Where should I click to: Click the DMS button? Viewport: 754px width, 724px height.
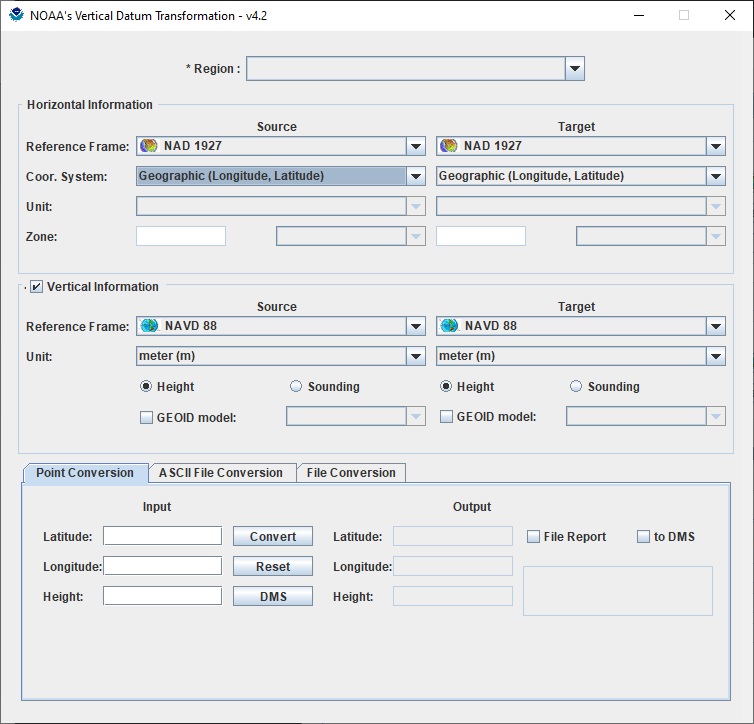pos(273,596)
